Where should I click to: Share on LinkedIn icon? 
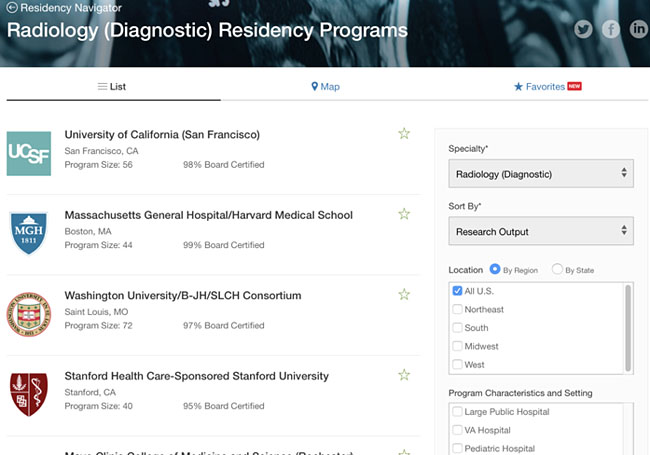[x=638, y=29]
